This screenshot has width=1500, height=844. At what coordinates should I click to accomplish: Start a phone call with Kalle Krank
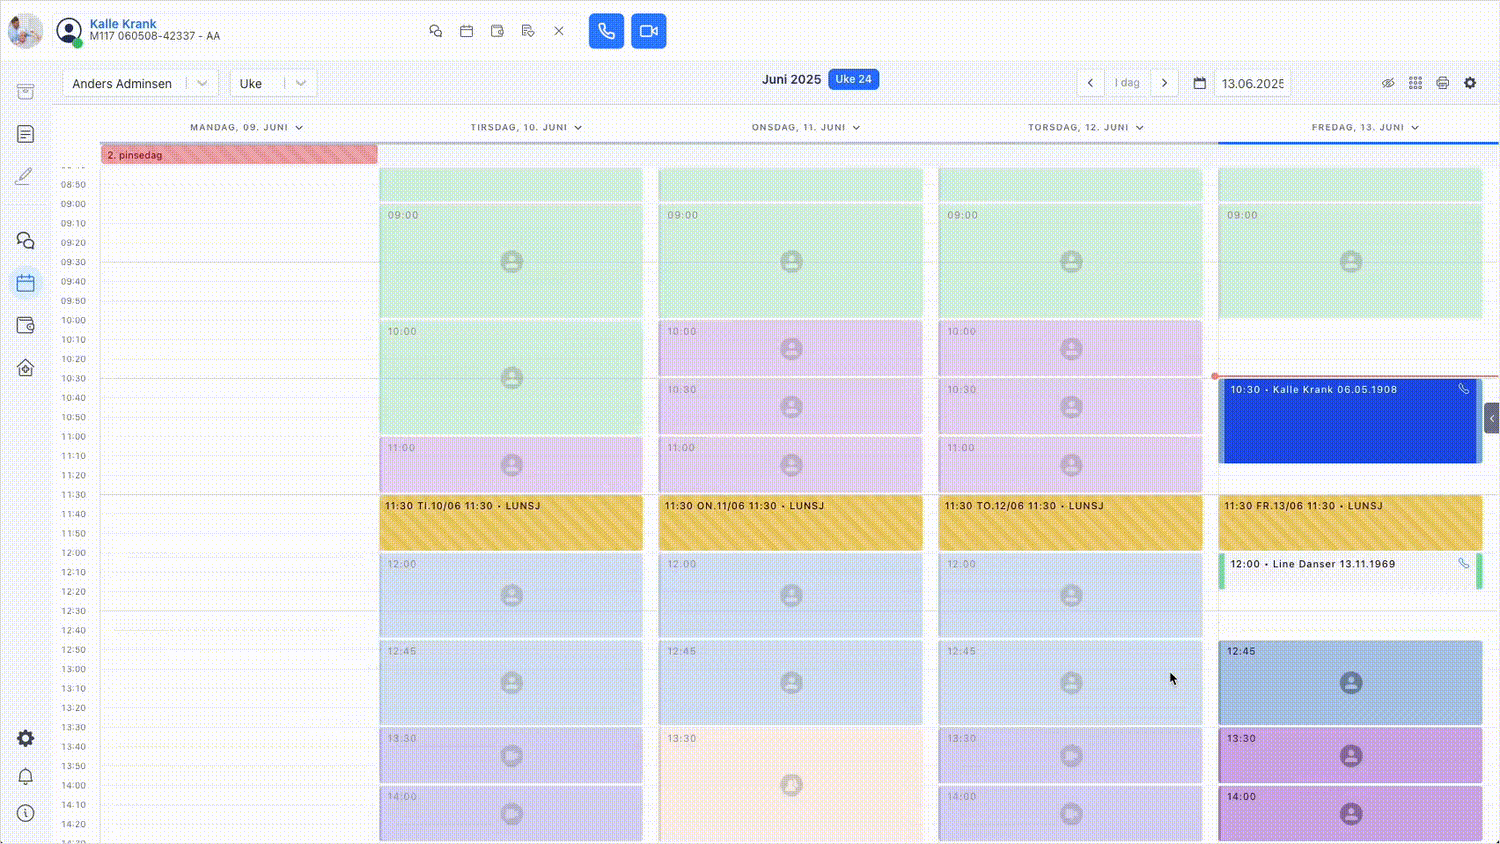[606, 31]
